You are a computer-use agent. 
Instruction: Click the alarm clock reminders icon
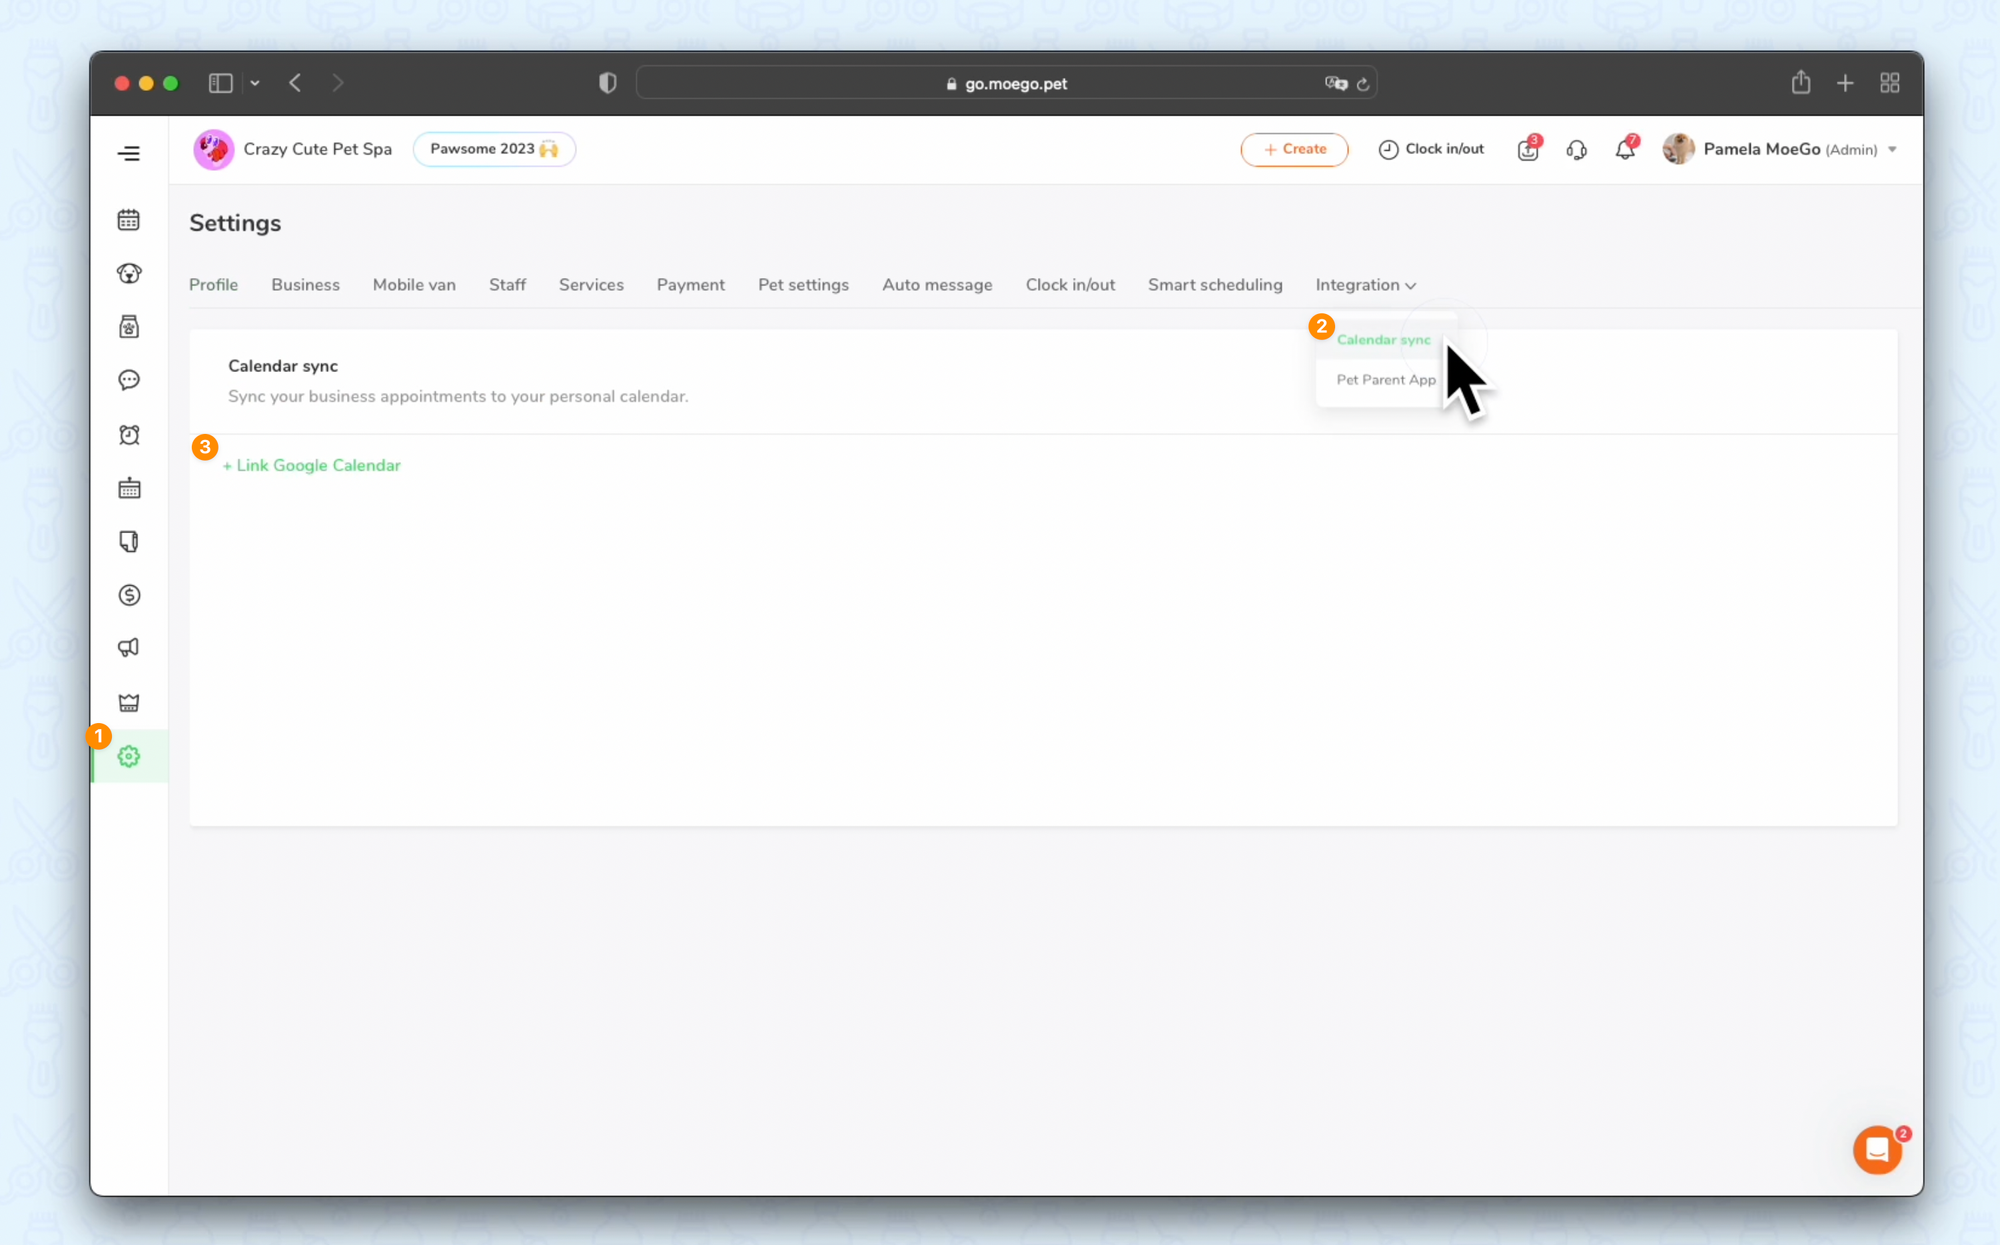coord(129,435)
